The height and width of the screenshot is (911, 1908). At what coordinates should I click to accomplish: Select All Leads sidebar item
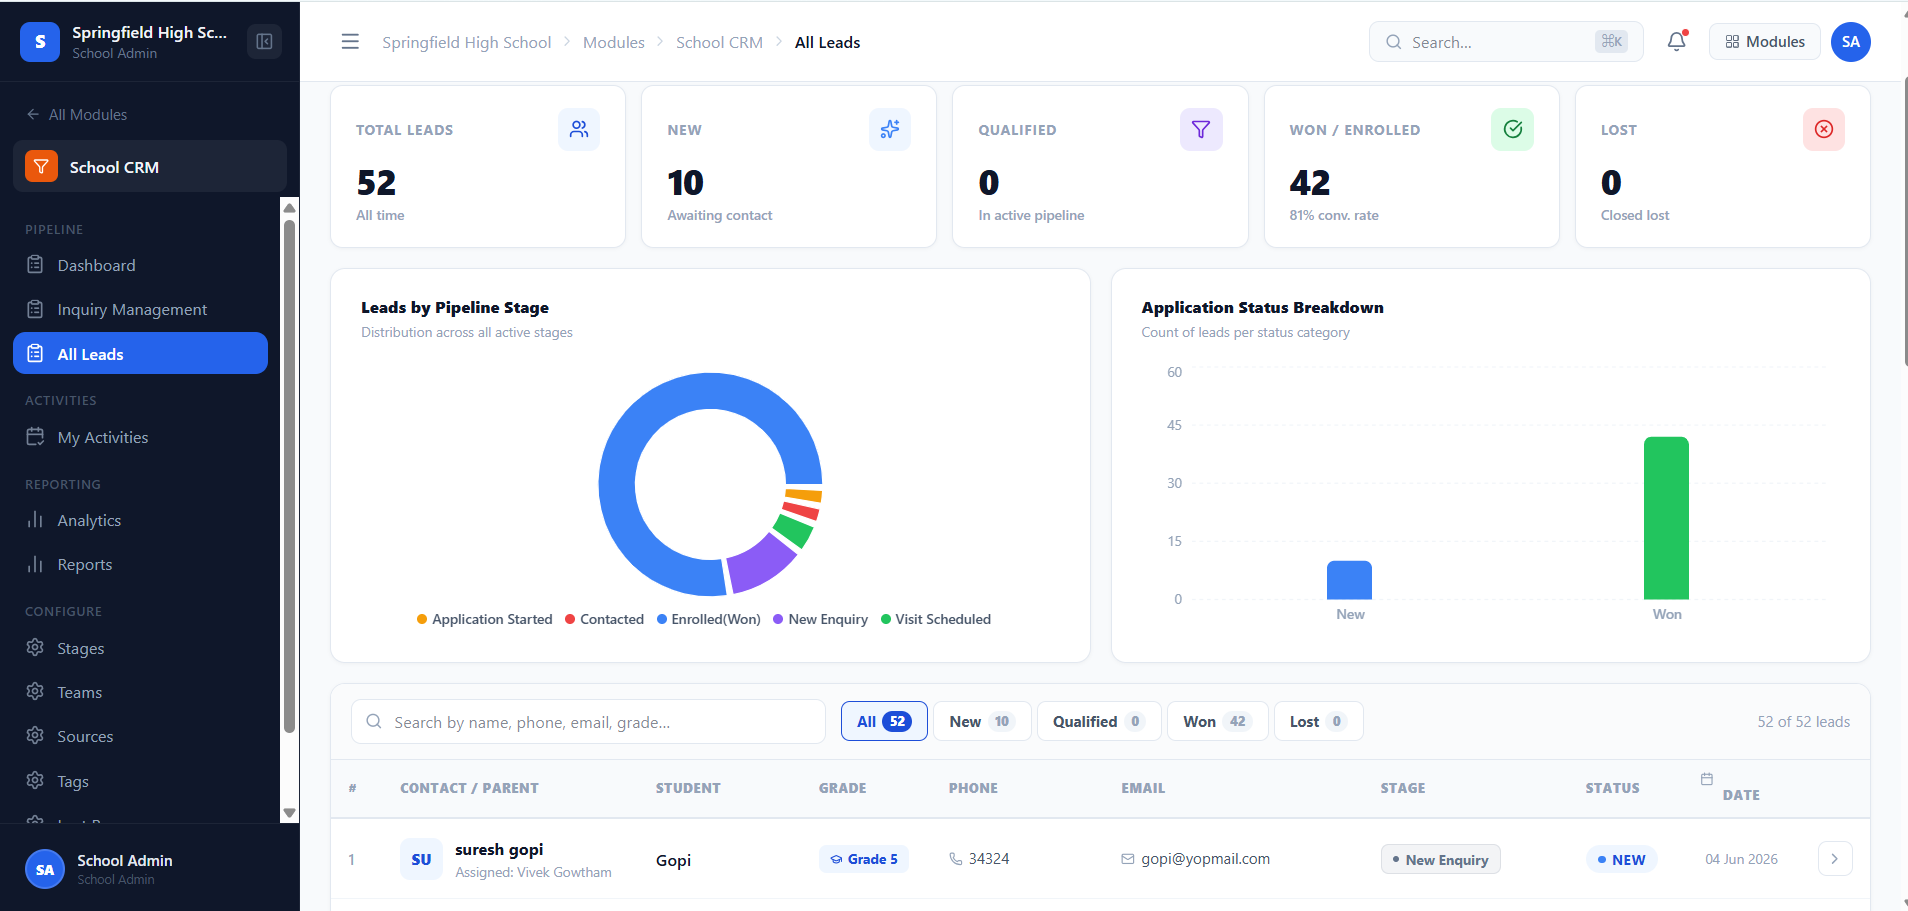[x=140, y=353]
